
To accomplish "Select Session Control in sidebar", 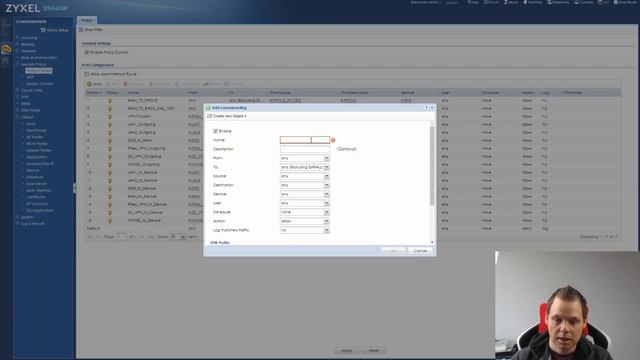I will [x=40, y=84].
